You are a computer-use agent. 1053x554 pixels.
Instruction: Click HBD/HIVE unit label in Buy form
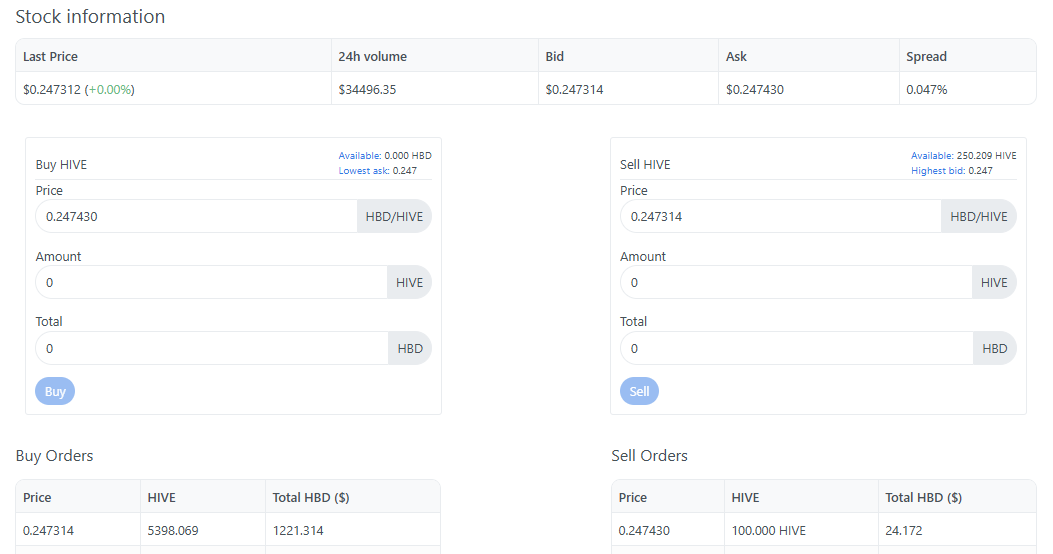[394, 216]
